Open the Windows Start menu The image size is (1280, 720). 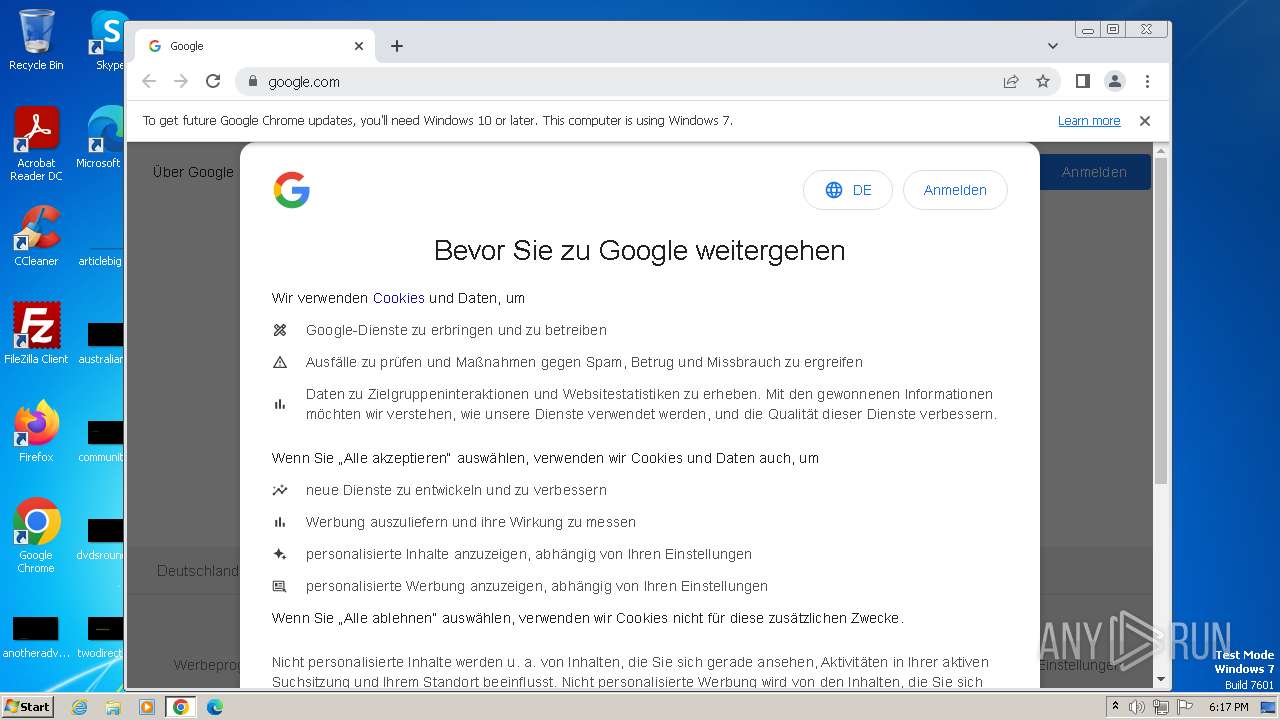tap(28, 707)
